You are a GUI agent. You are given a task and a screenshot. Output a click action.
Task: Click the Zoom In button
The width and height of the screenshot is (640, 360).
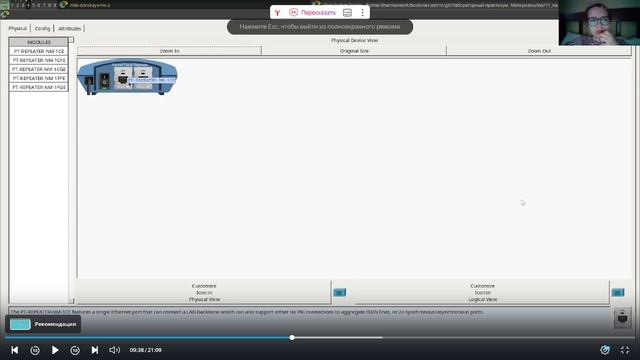click(x=169, y=51)
